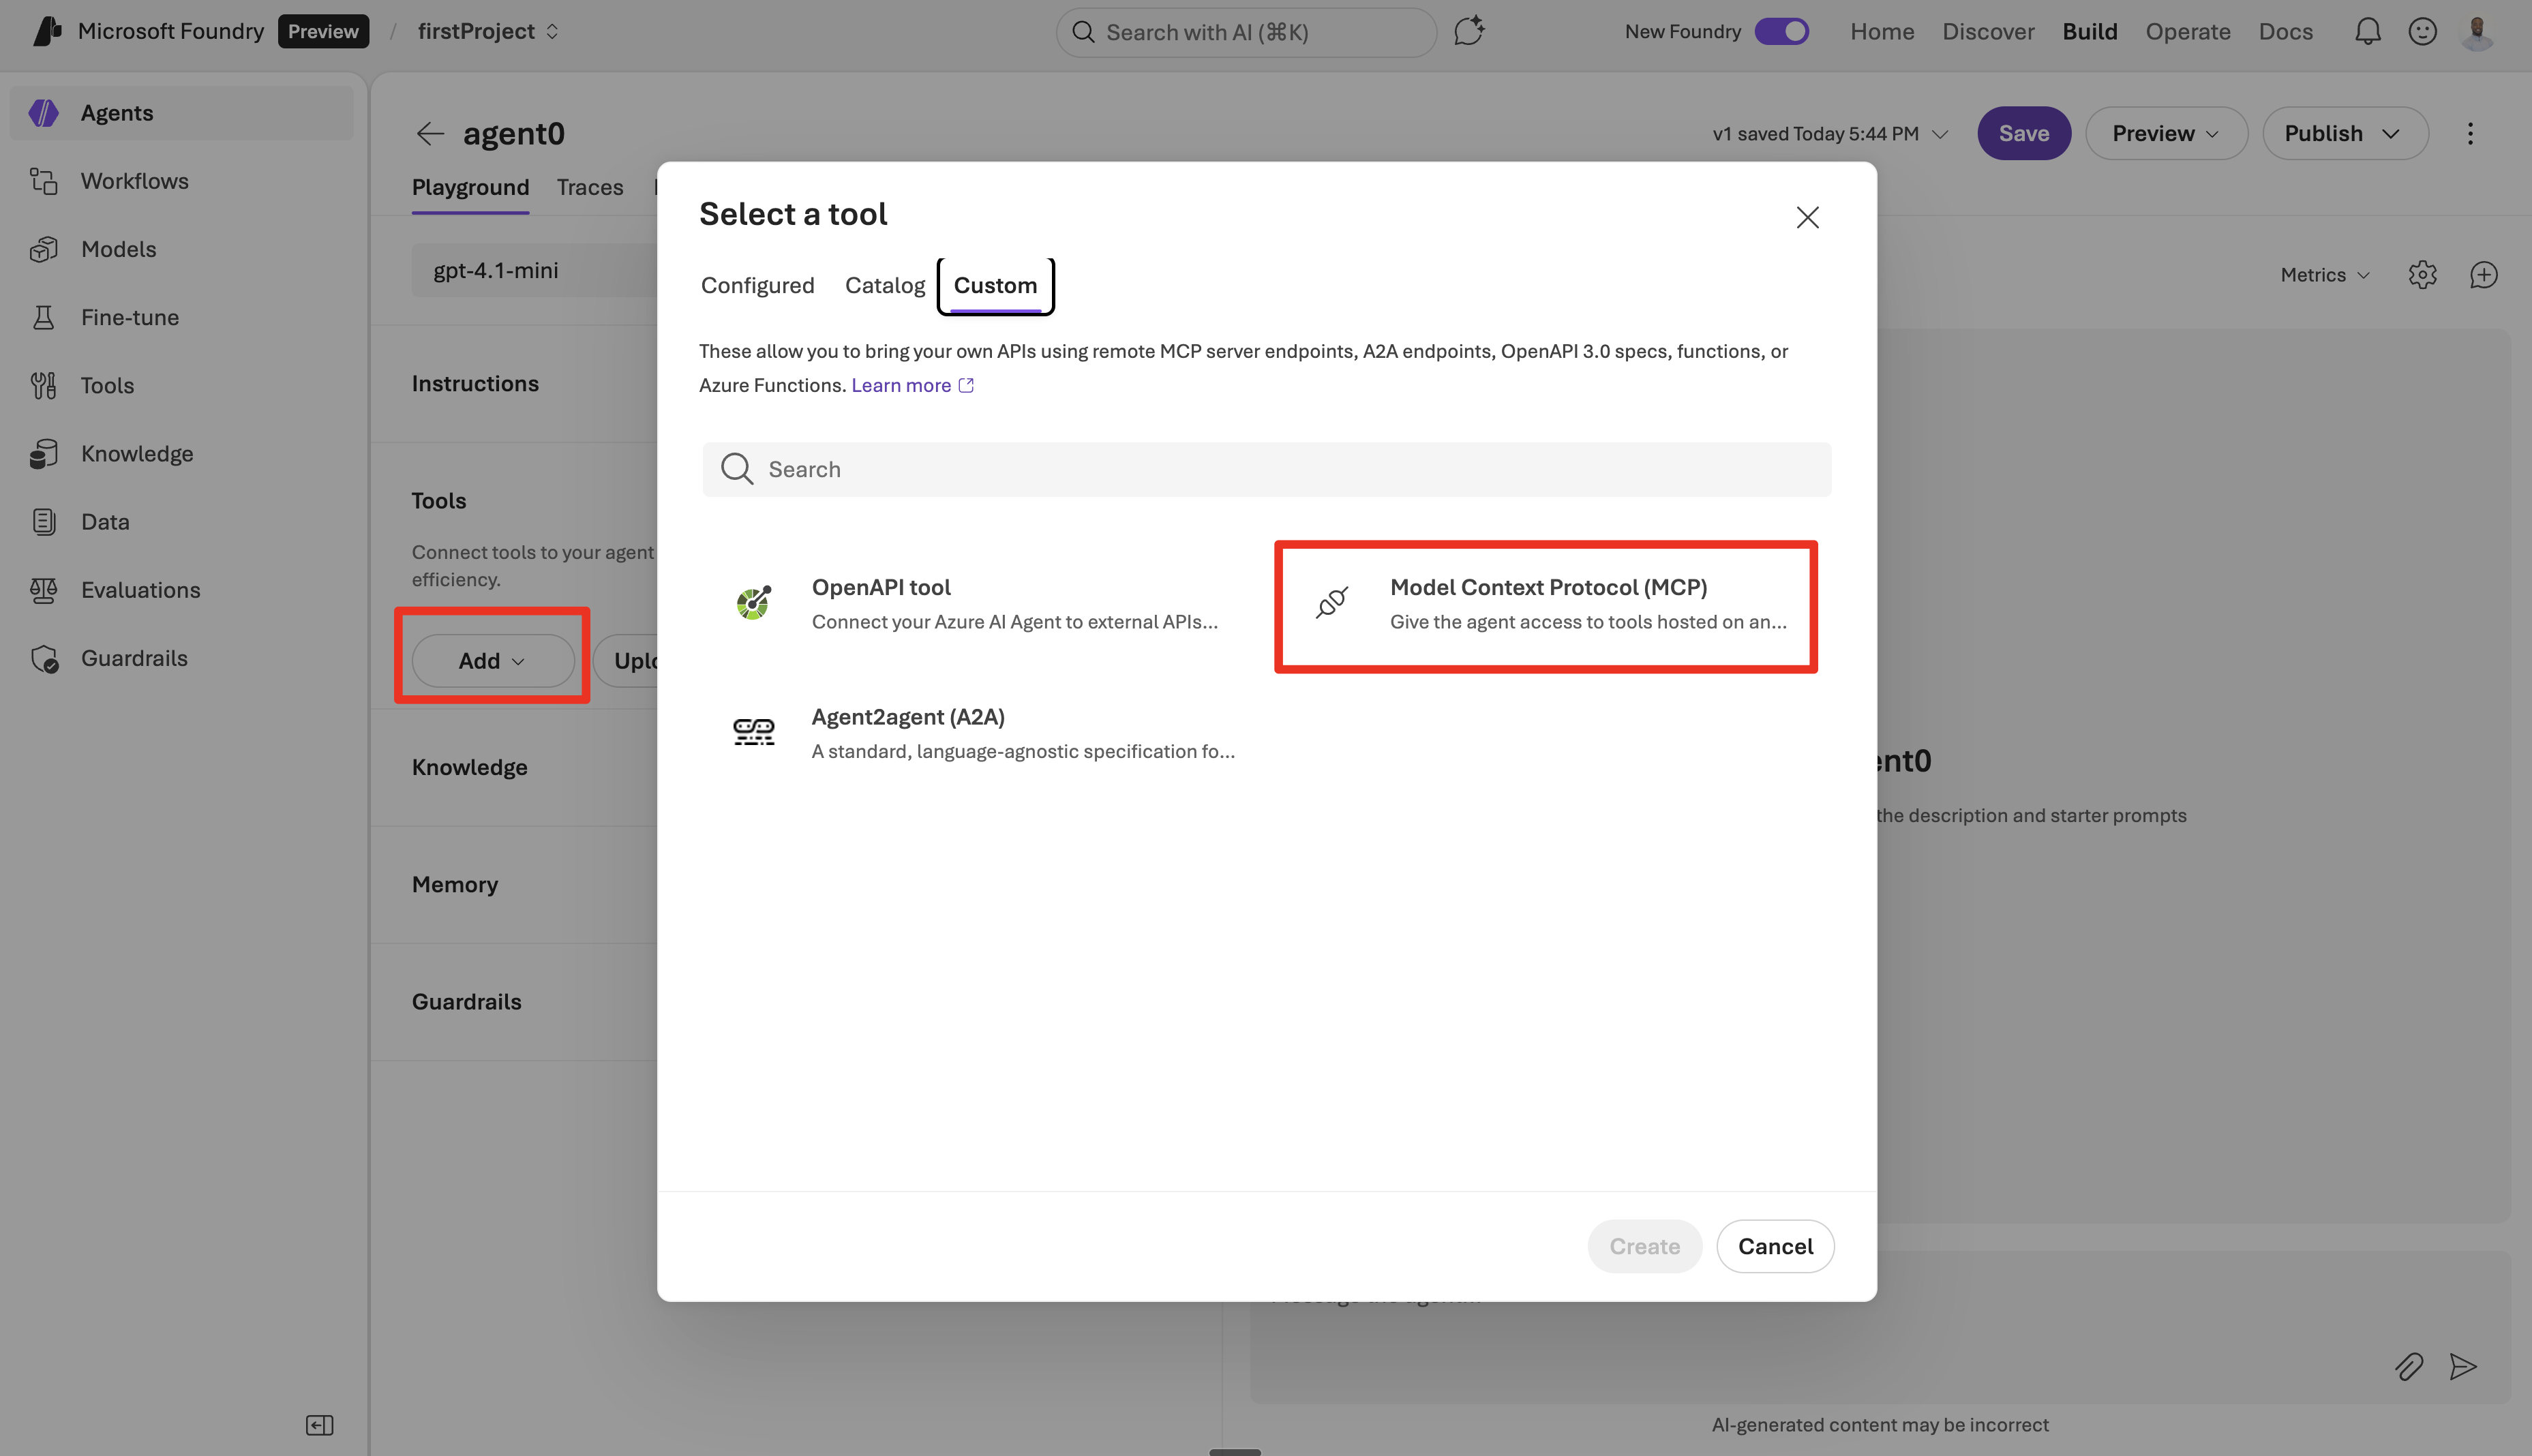This screenshot has height=1456, width=2532.
Task: Click the settings gear beside Metrics
Action: (2423, 274)
